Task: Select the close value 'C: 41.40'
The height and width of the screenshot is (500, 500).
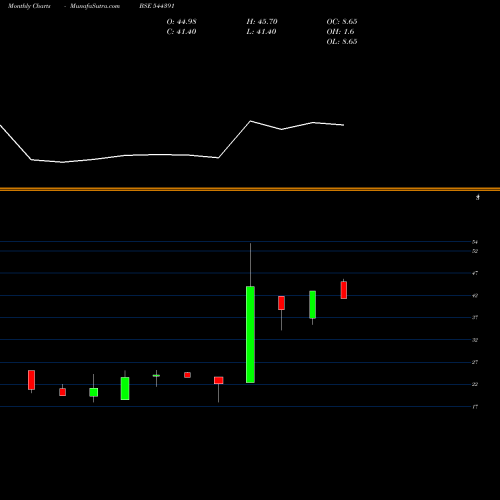Action: click(181, 32)
